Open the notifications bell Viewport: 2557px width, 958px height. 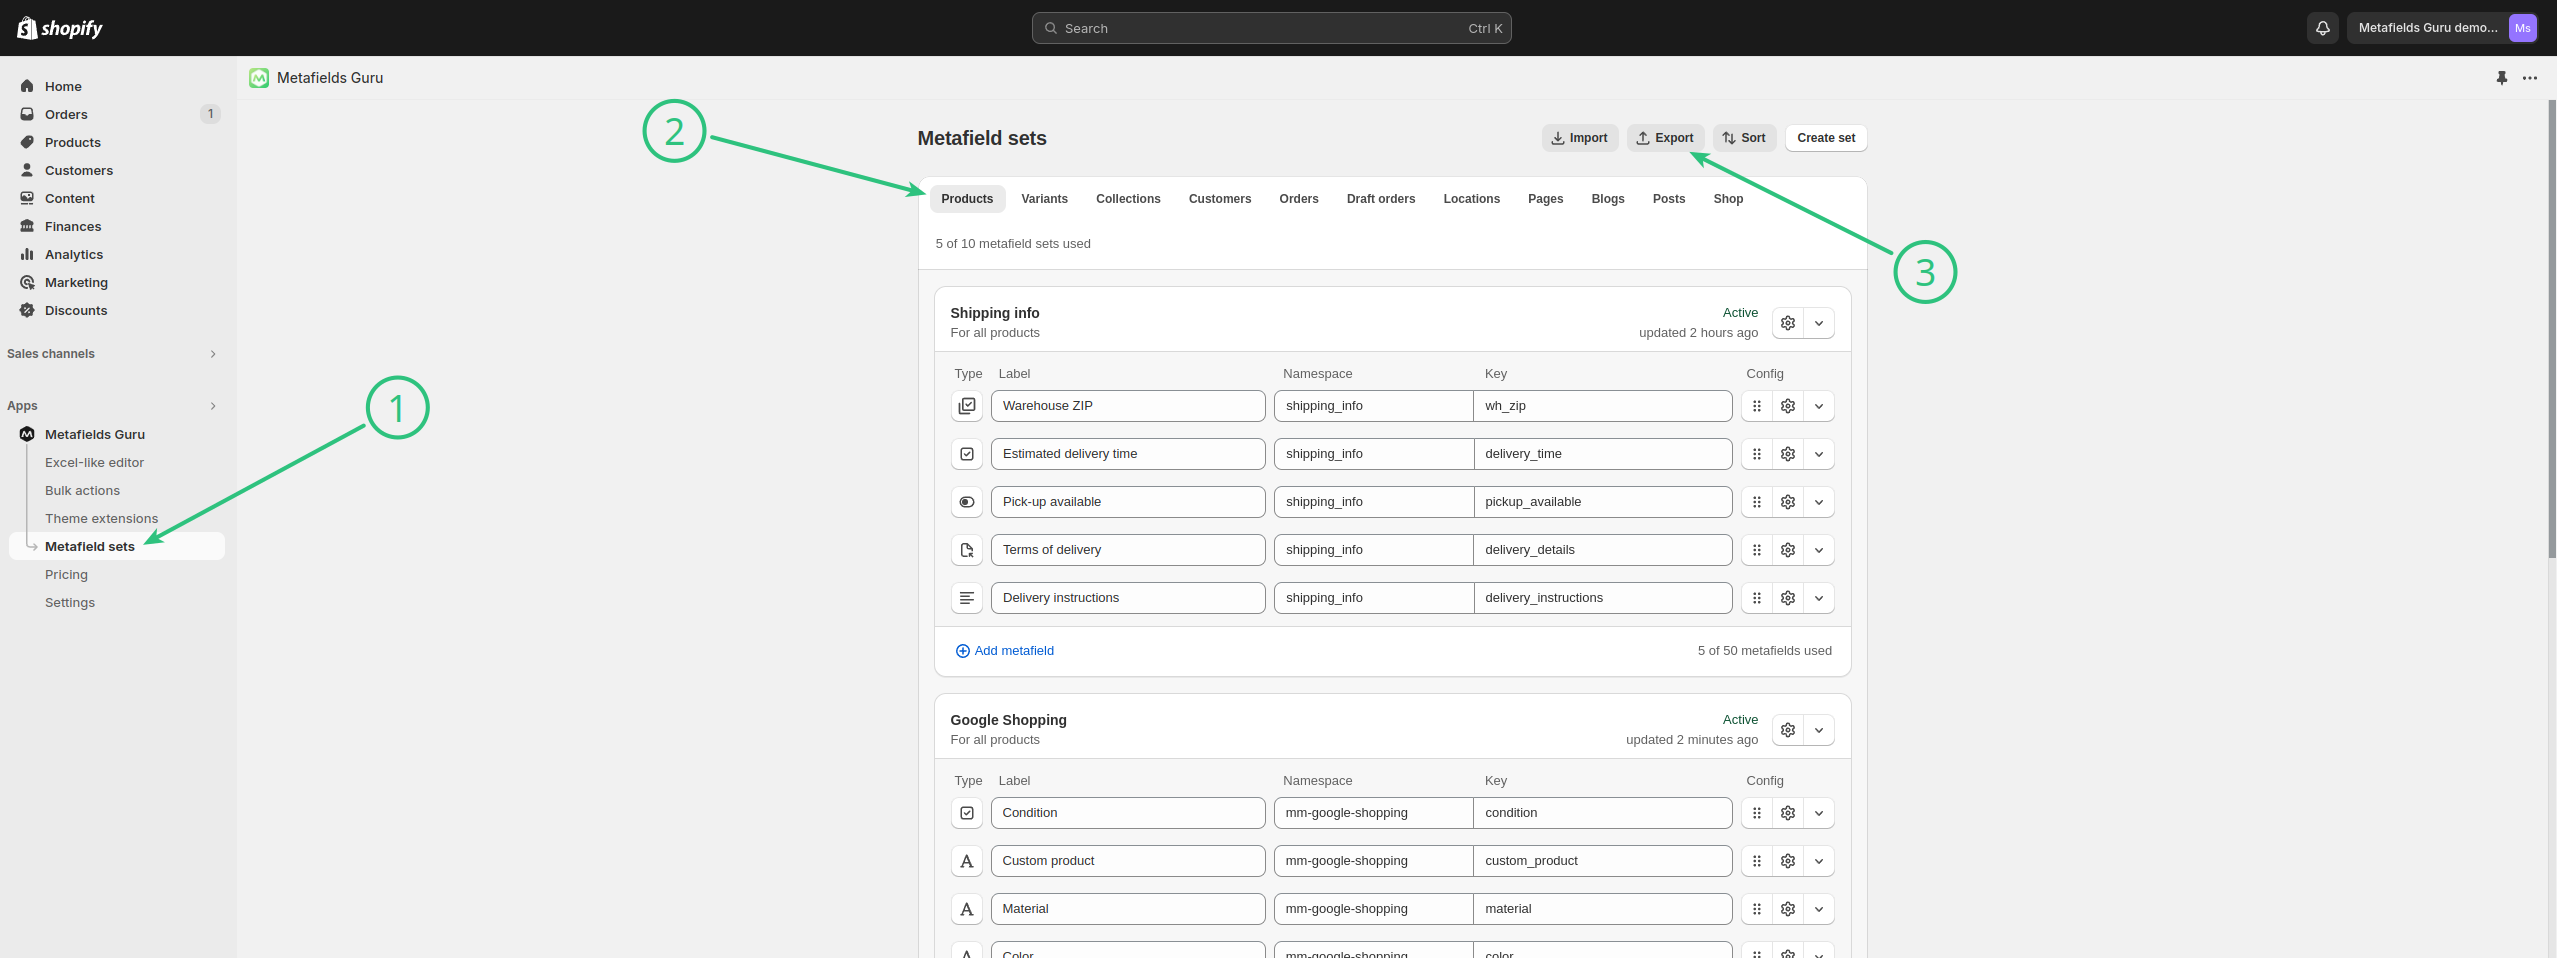(x=2323, y=28)
